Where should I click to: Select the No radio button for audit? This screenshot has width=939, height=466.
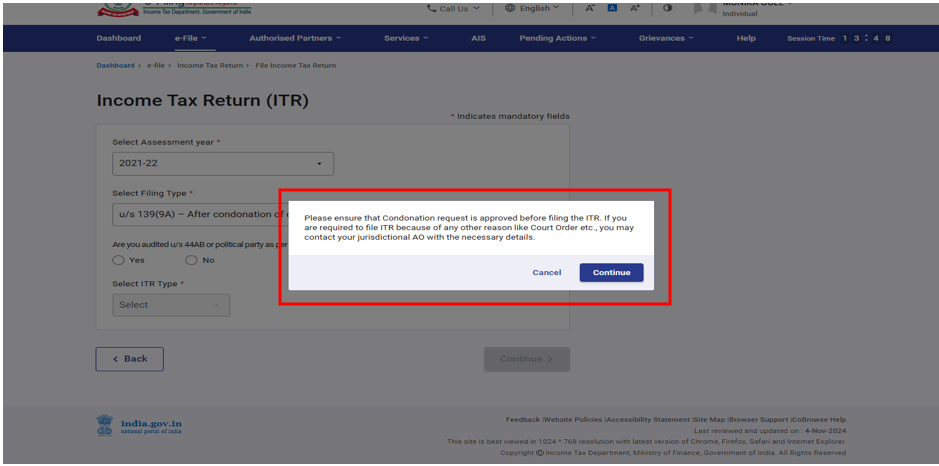[192, 260]
